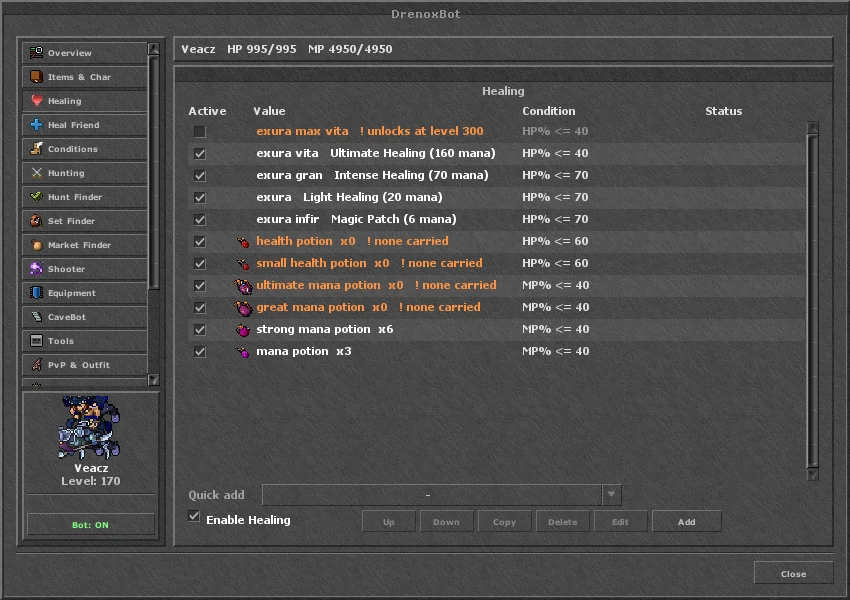Click 'HP% <= 60' on health potion row
Viewport: 850px width, 600px height.
click(x=555, y=241)
